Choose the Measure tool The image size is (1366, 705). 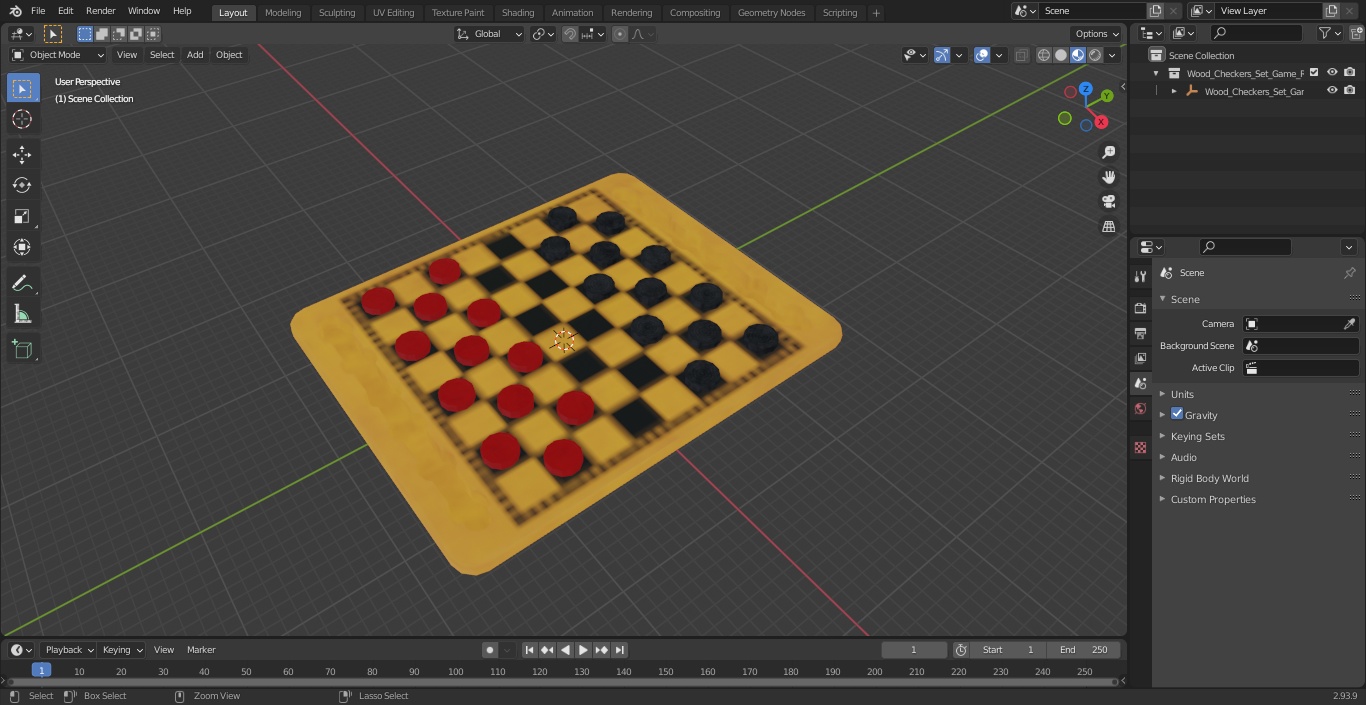tap(22, 315)
